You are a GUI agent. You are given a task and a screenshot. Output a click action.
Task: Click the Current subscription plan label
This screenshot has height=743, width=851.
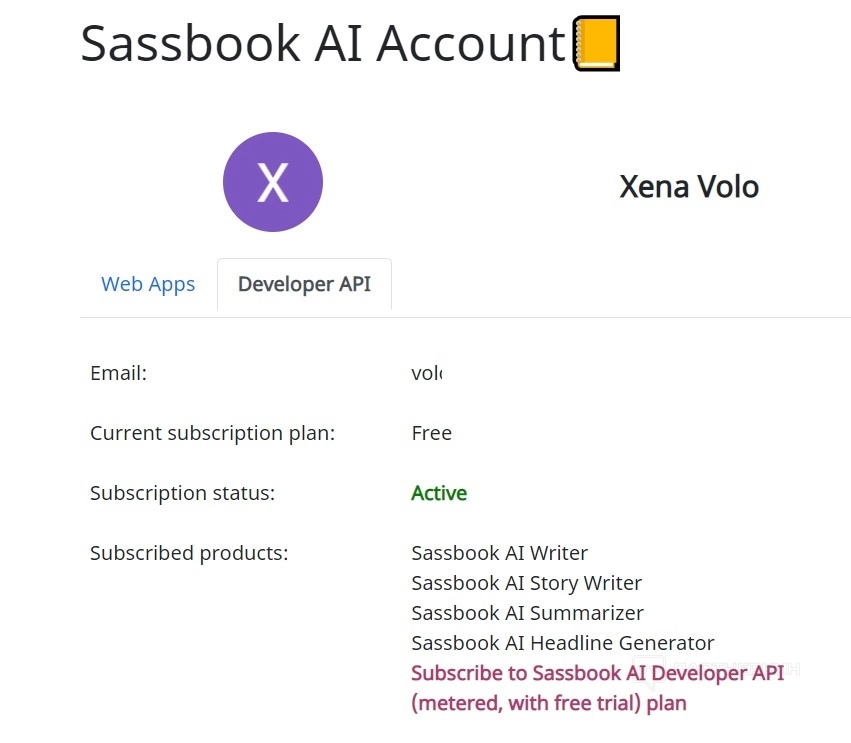[x=212, y=433]
